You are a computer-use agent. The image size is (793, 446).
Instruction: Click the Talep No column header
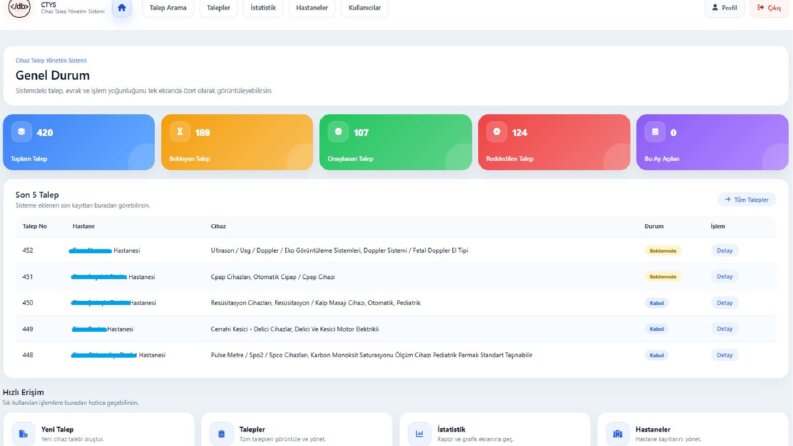click(x=35, y=226)
